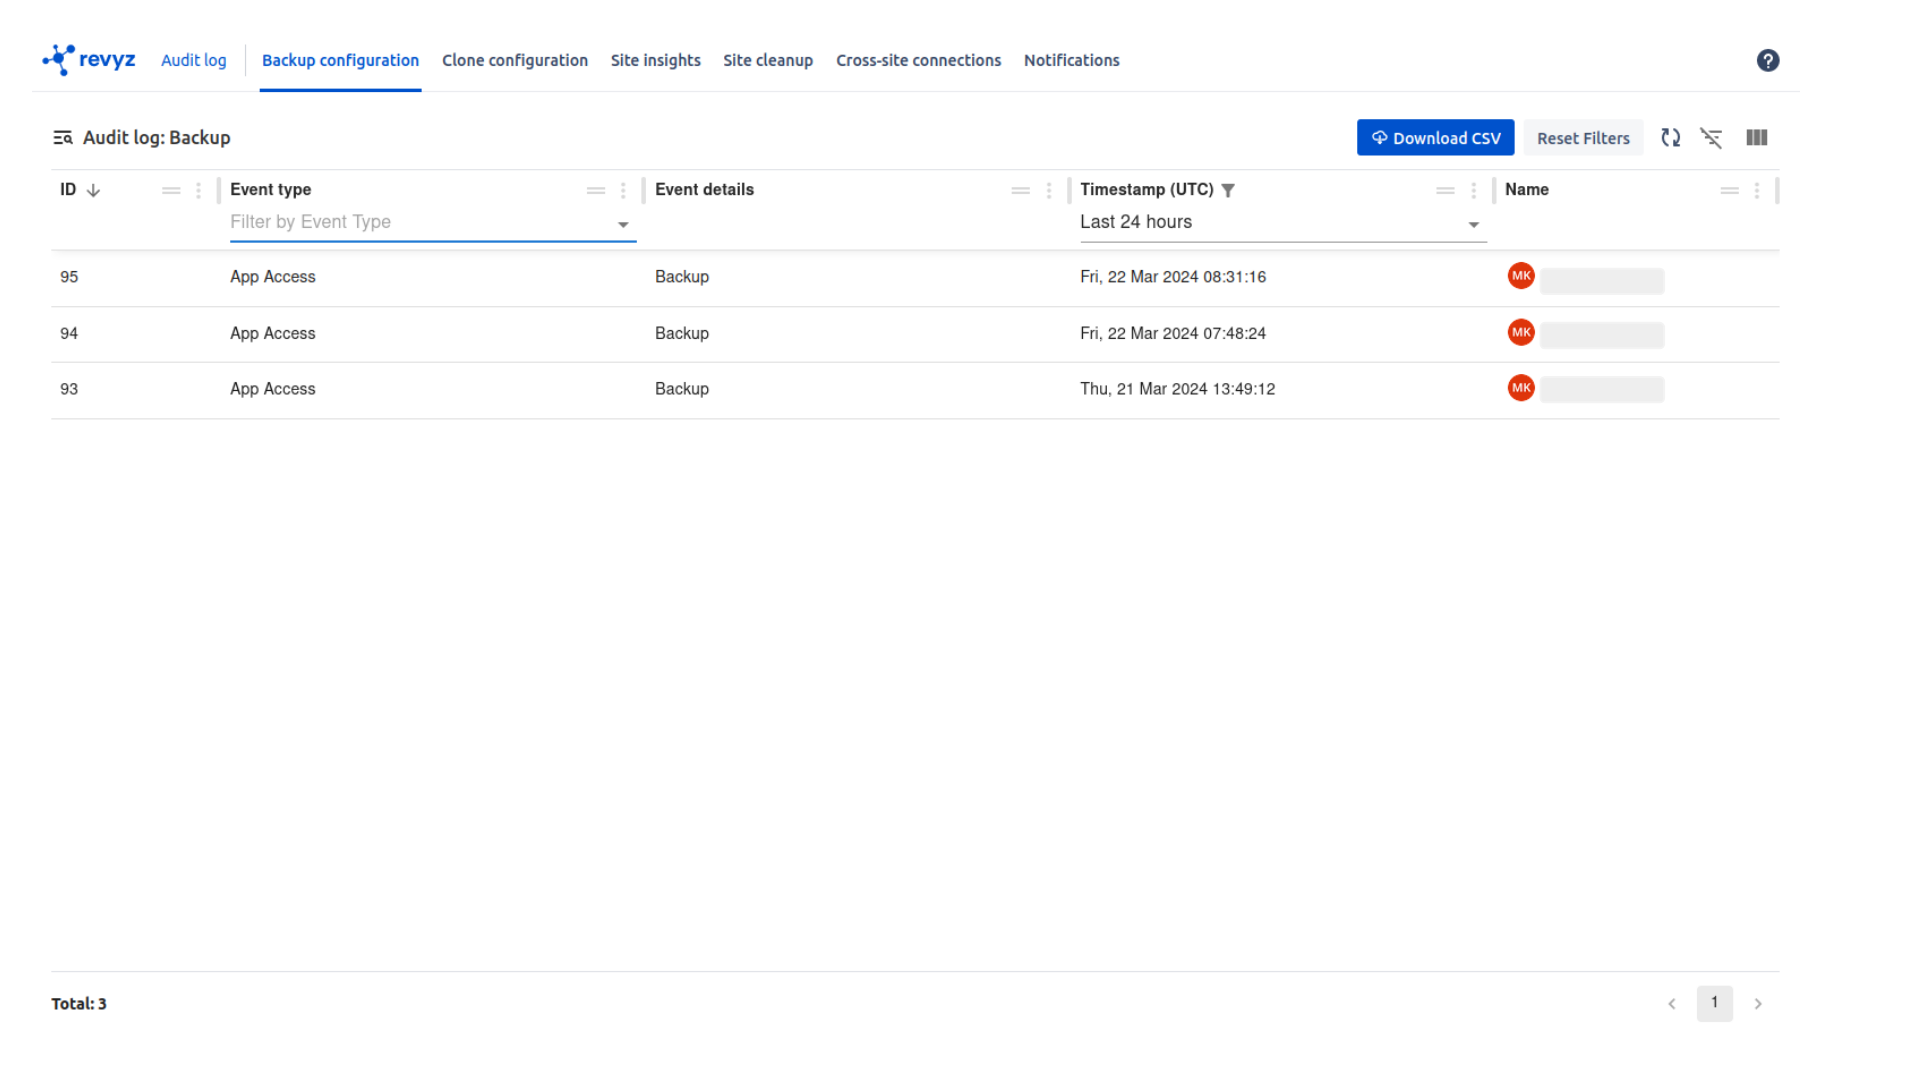The height and width of the screenshot is (1078, 1914).
Task: Grab the Timestamp column drag handle
Action: pyautogui.click(x=1445, y=190)
